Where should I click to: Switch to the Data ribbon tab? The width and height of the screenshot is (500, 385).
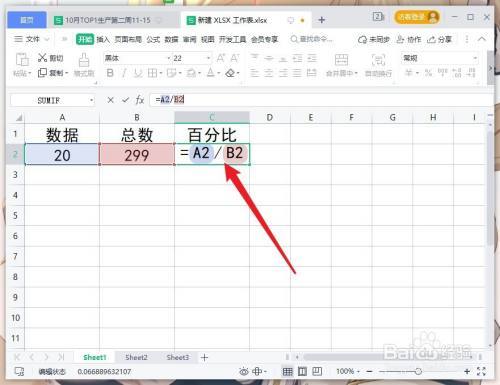[x=171, y=39]
